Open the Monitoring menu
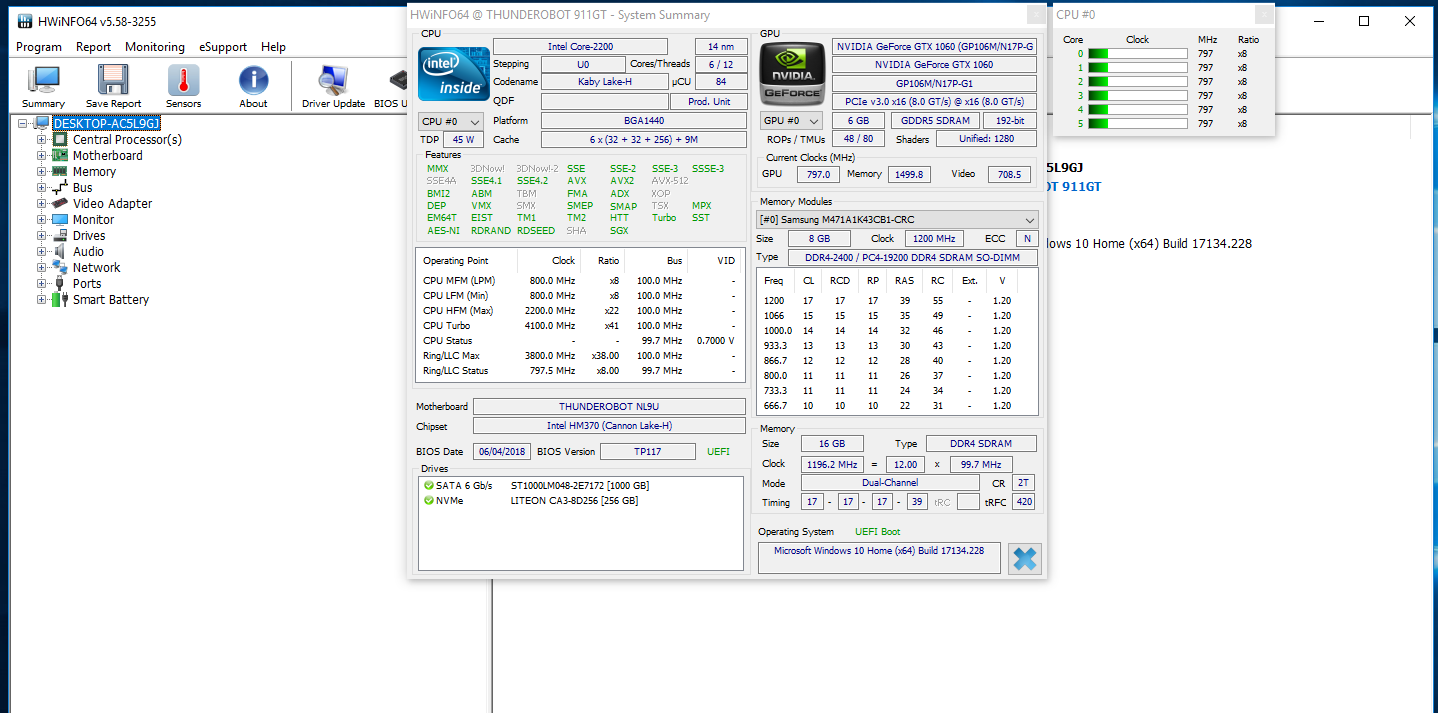Screen dimensions: 1438x713 [155, 47]
